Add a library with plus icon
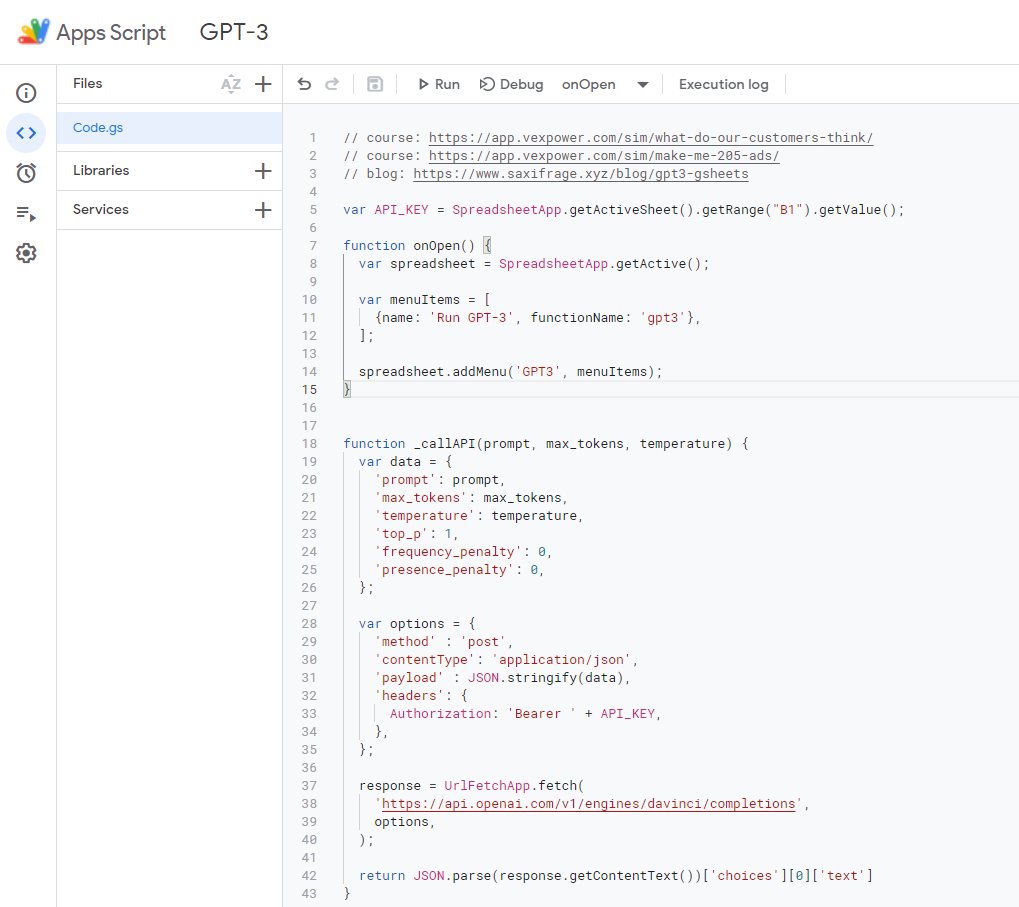1019x907 pixels. pyautogui.click(x=263, y=171)
